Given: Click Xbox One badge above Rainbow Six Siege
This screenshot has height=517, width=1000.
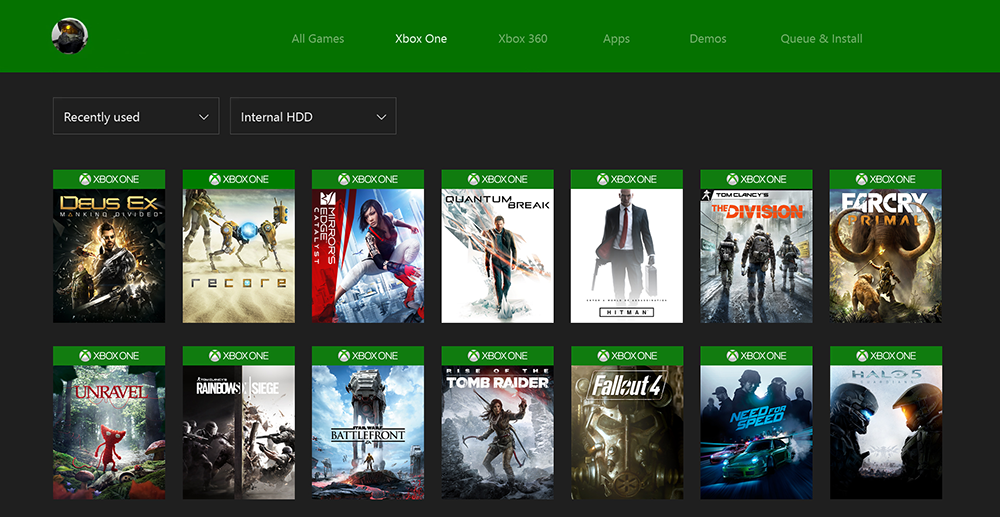Looking at the screenshot, I should 239,356.
